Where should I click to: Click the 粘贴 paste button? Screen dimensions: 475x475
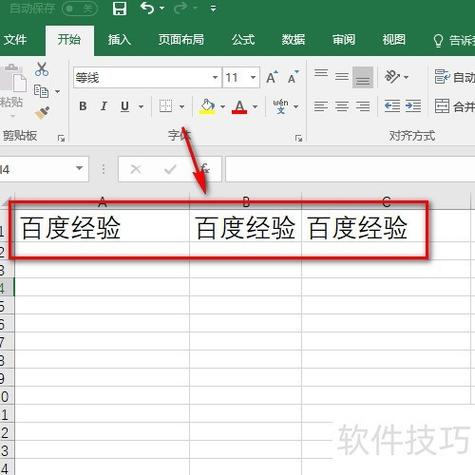(13, 91)
